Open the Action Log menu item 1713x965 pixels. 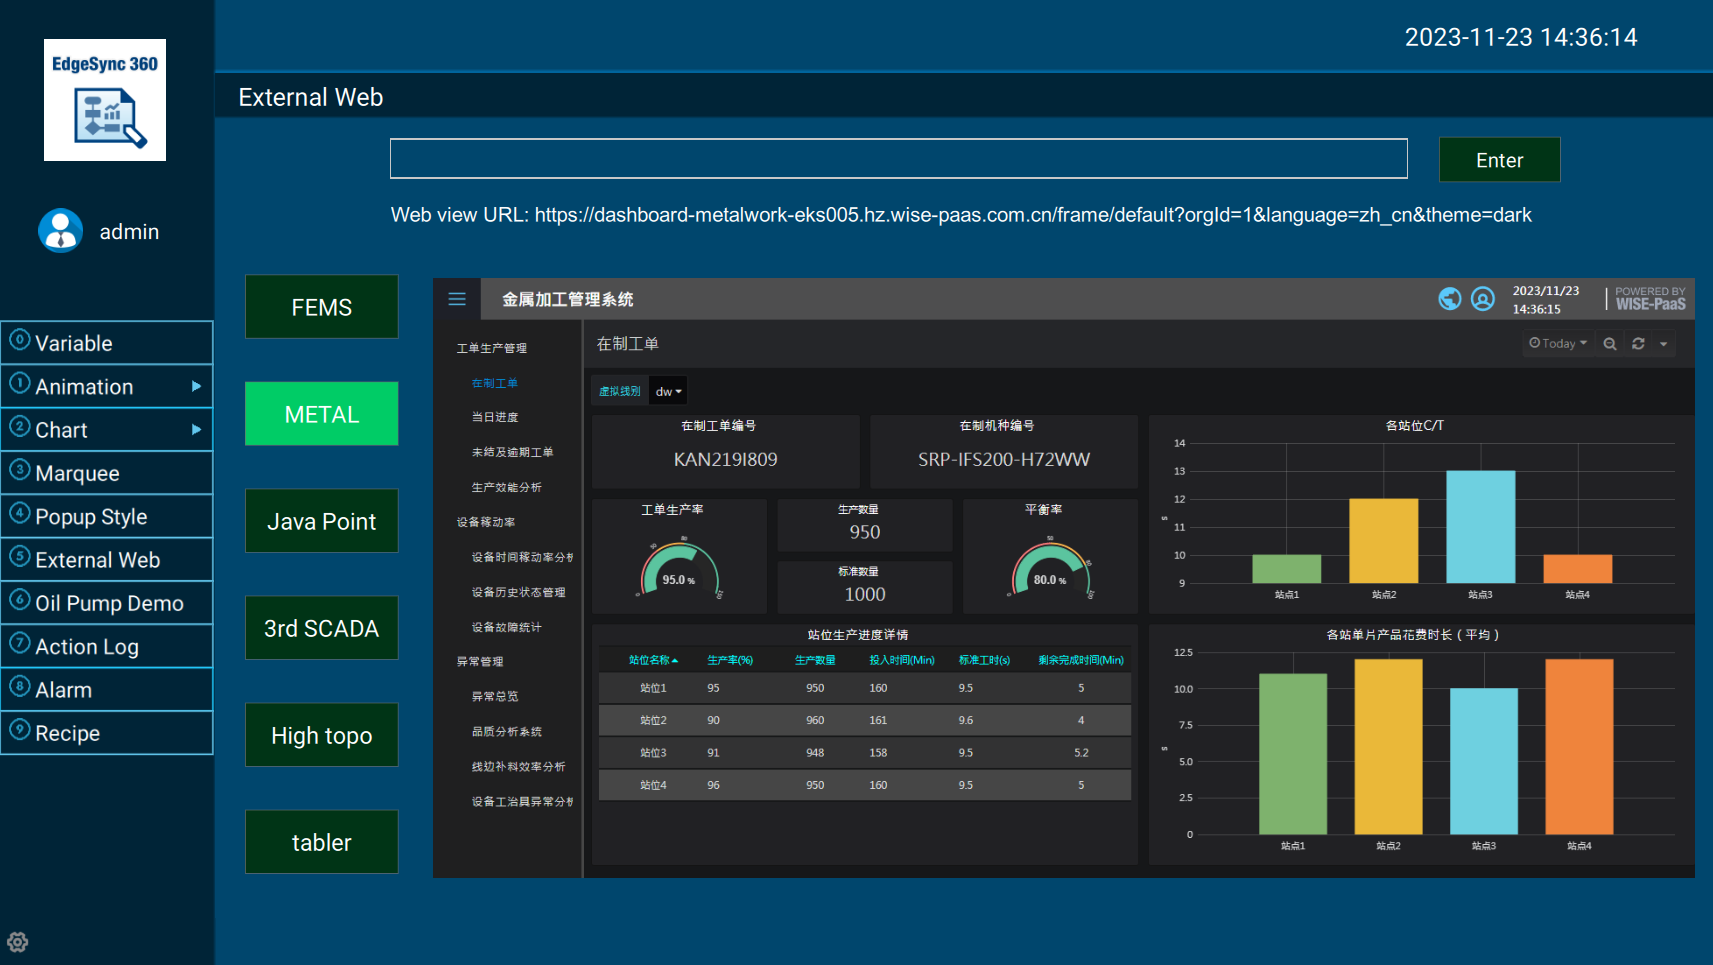[87, 647]
